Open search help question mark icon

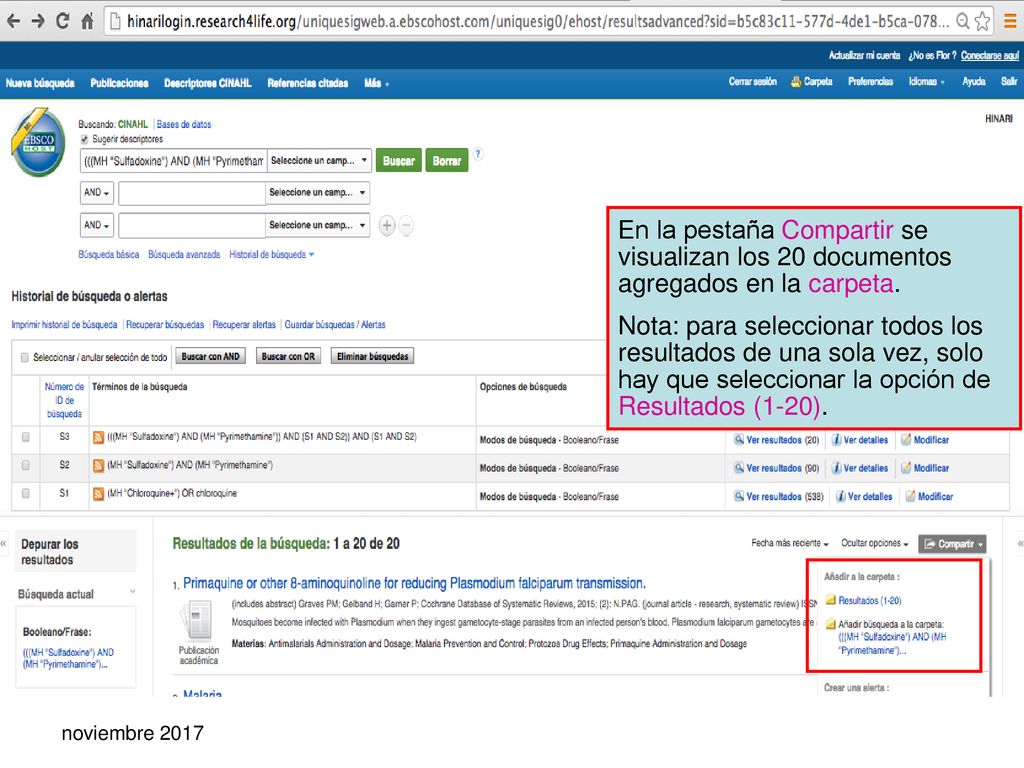pyautogui.click(x=478, y=154)
